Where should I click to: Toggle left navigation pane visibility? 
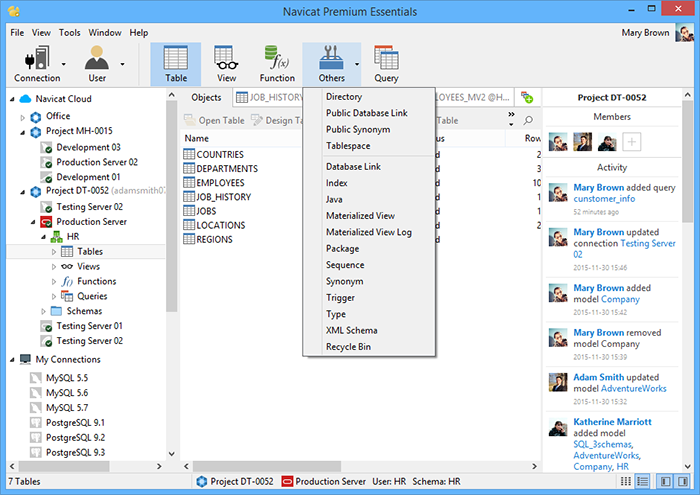(665, 481)
